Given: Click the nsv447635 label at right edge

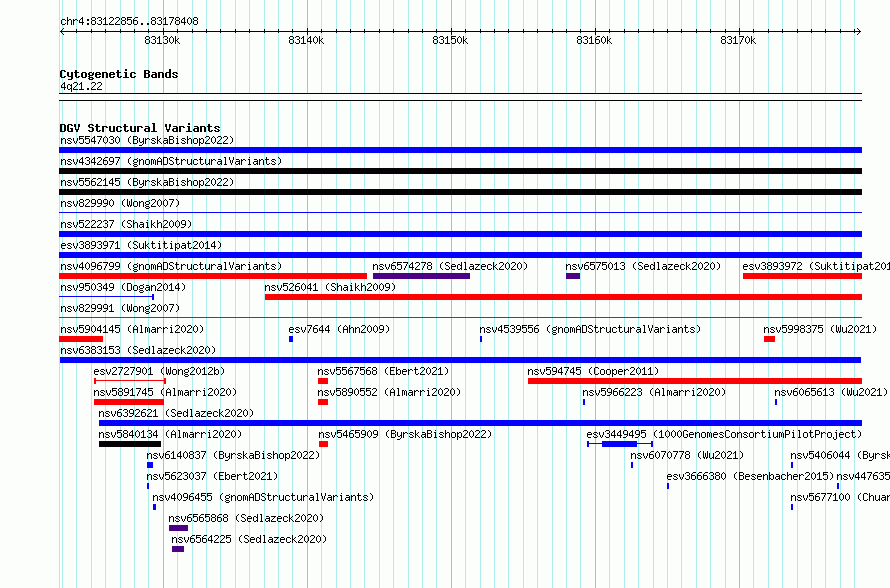Looking at the screenshot, I should point(863,476).
